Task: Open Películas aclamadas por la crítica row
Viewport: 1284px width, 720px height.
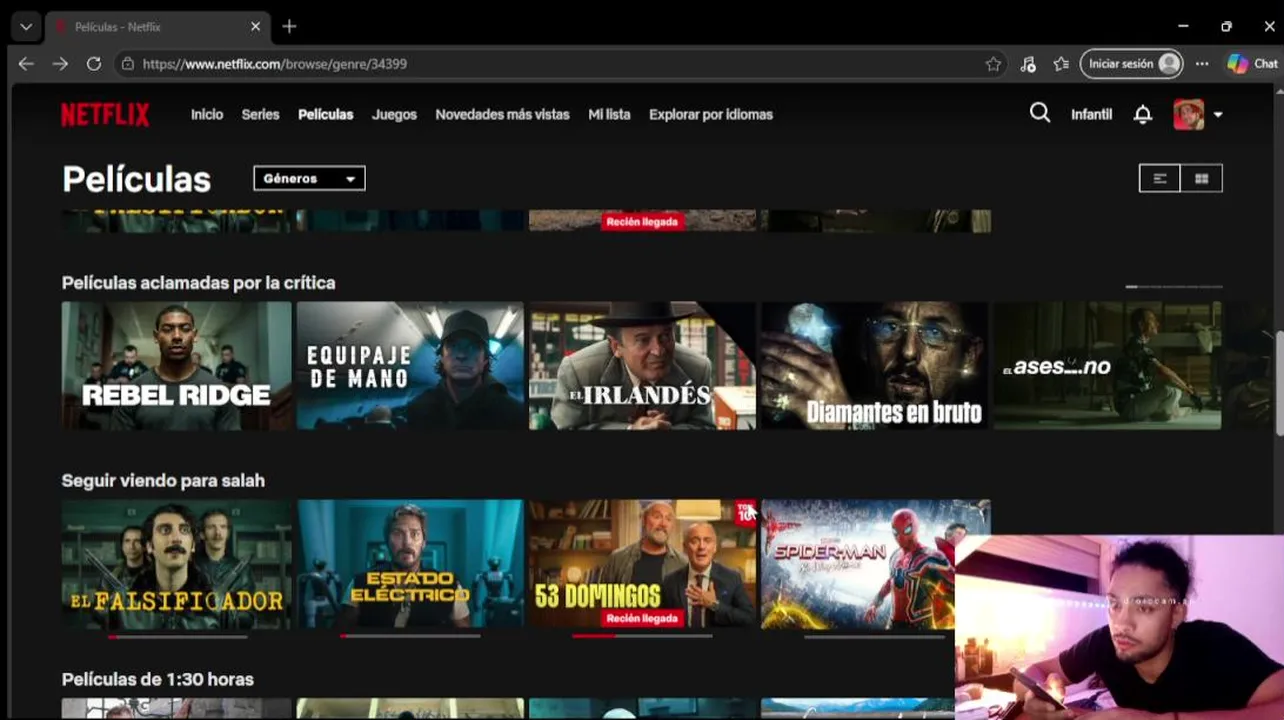Action: click(x=198, y=283)
